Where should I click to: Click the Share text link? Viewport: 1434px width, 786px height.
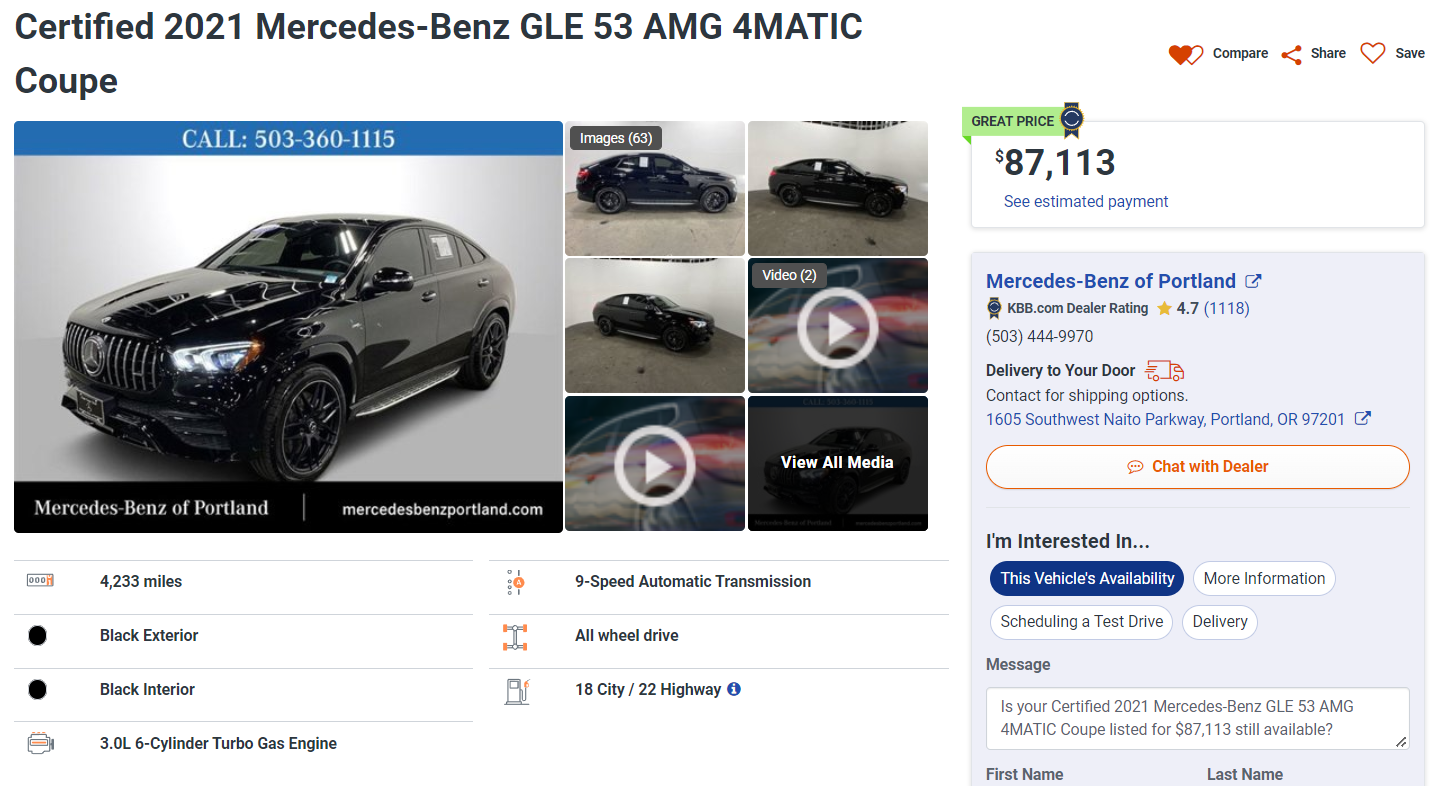[1328, 54]
